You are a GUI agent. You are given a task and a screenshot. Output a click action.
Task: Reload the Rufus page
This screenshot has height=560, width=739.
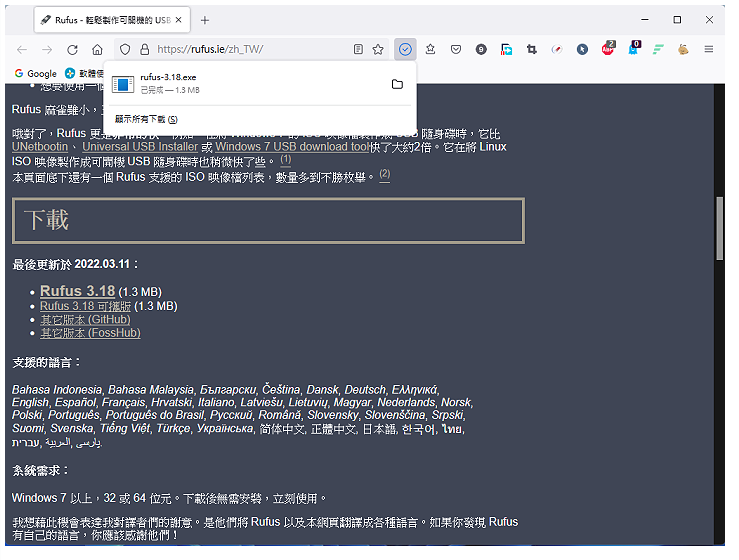[72, 49]
